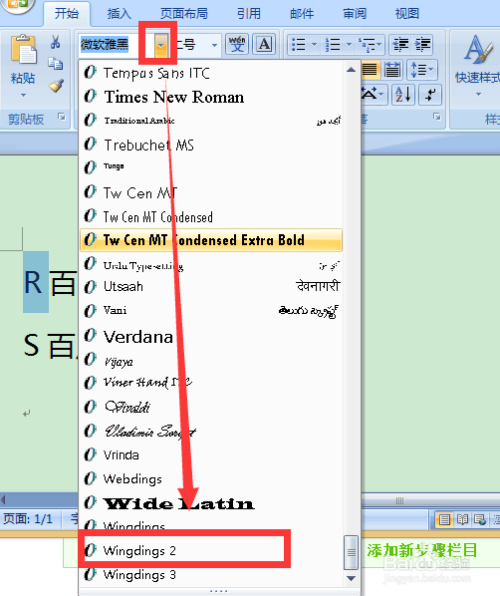Screen dimensions: 500x596
Task: Click the 添加新步骤栏目 link
Action: [x=422, y=550]
